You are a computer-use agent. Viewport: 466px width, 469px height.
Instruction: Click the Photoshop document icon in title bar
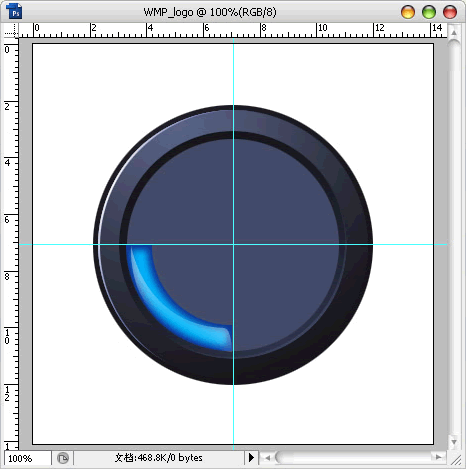coord(14,11)
